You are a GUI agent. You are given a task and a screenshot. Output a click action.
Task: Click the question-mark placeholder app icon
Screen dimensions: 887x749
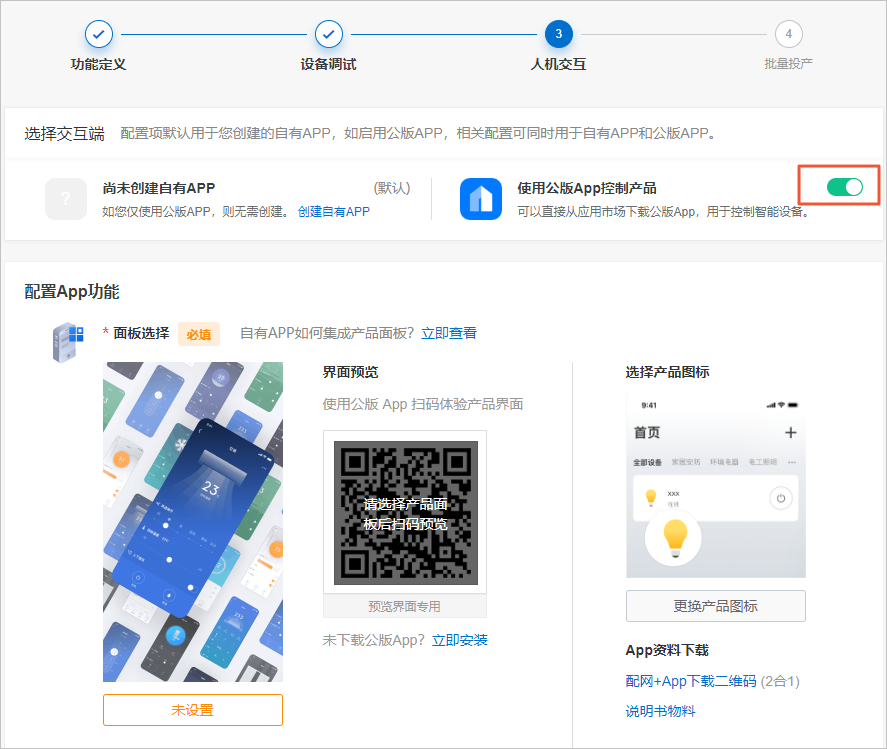[66, 199]
